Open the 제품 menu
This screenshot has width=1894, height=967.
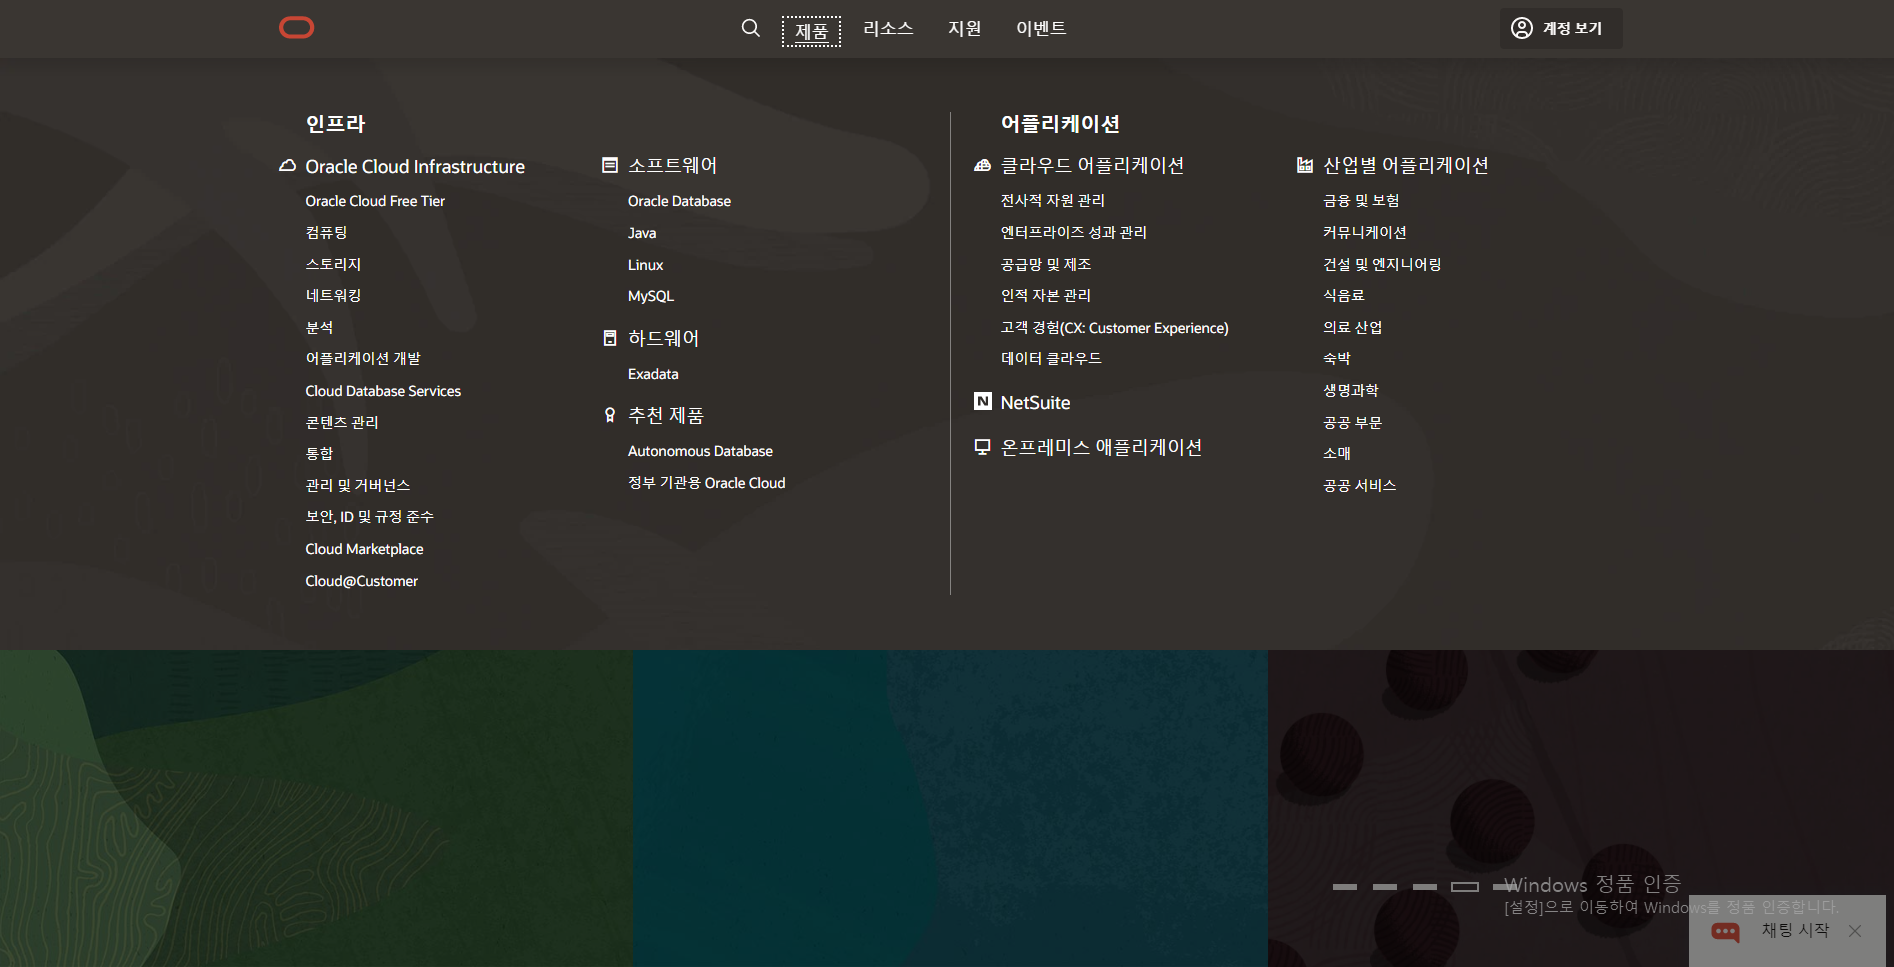(x=811, y=31)
